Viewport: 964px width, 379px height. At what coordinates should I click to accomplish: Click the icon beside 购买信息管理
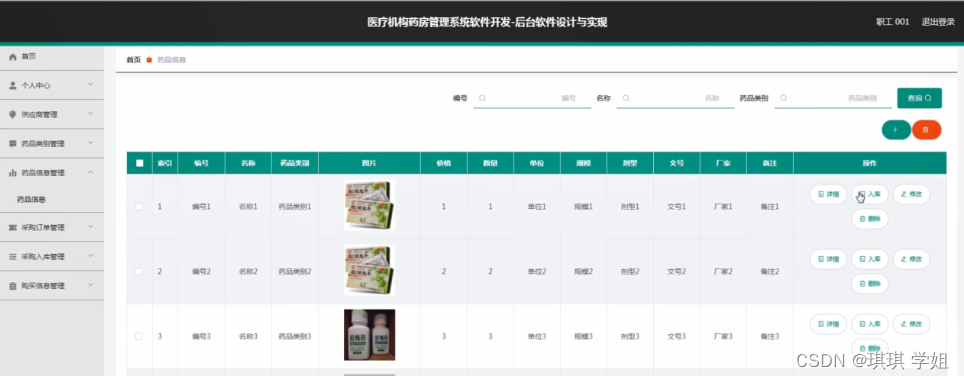12,286
